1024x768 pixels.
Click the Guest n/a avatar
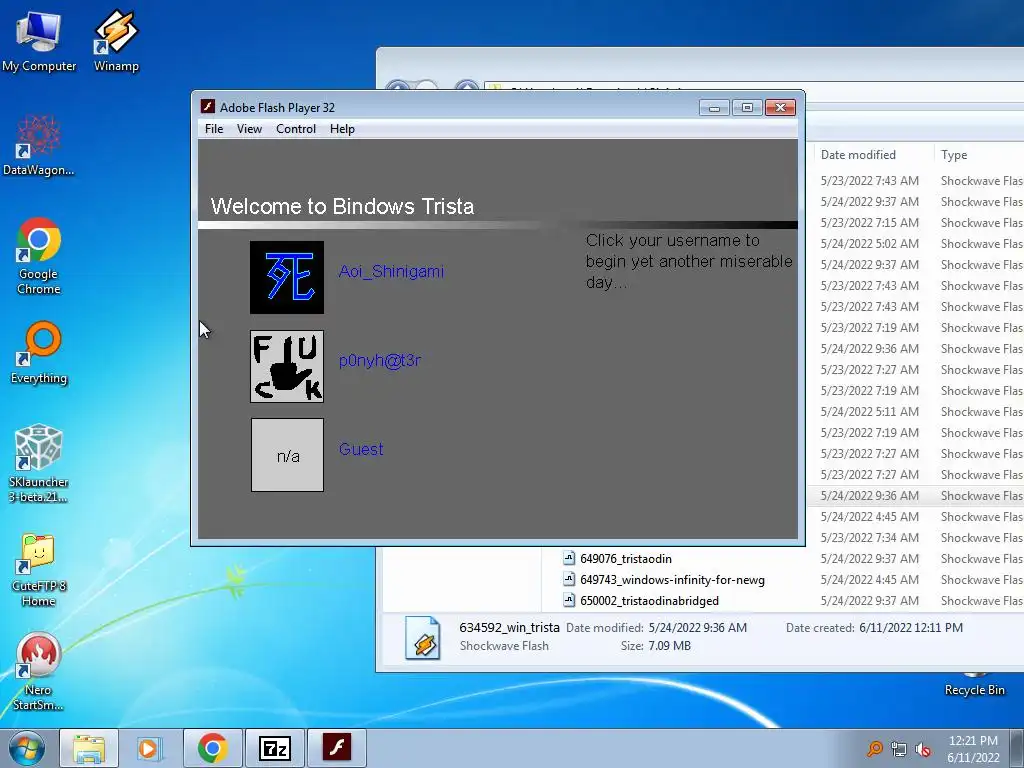tap(287, 455)
